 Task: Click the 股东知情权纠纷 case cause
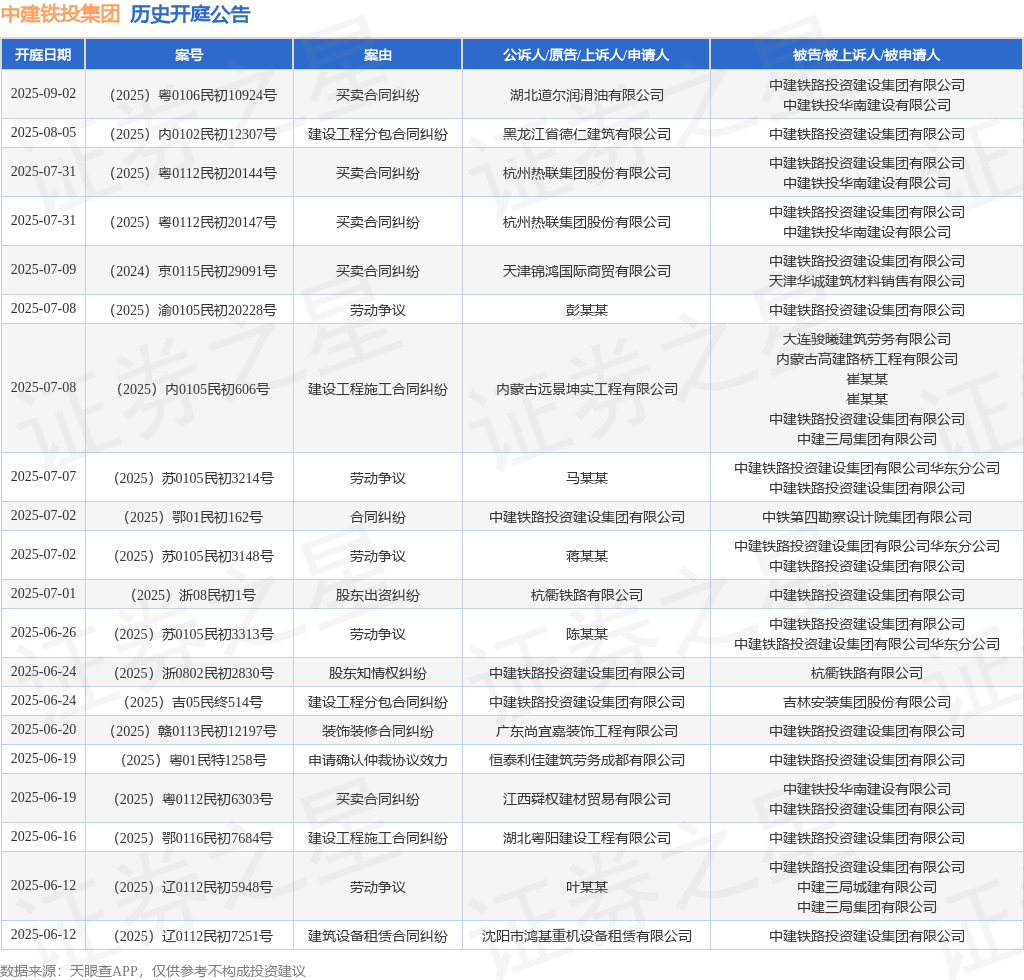click(x=377, y=673)
